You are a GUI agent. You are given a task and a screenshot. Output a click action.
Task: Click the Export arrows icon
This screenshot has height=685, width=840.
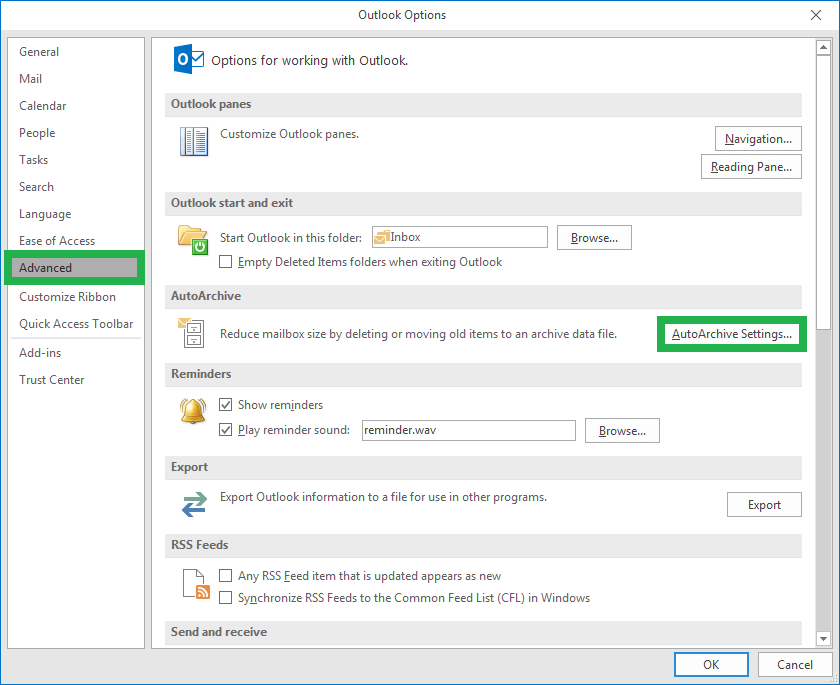[x=194, y=504]
